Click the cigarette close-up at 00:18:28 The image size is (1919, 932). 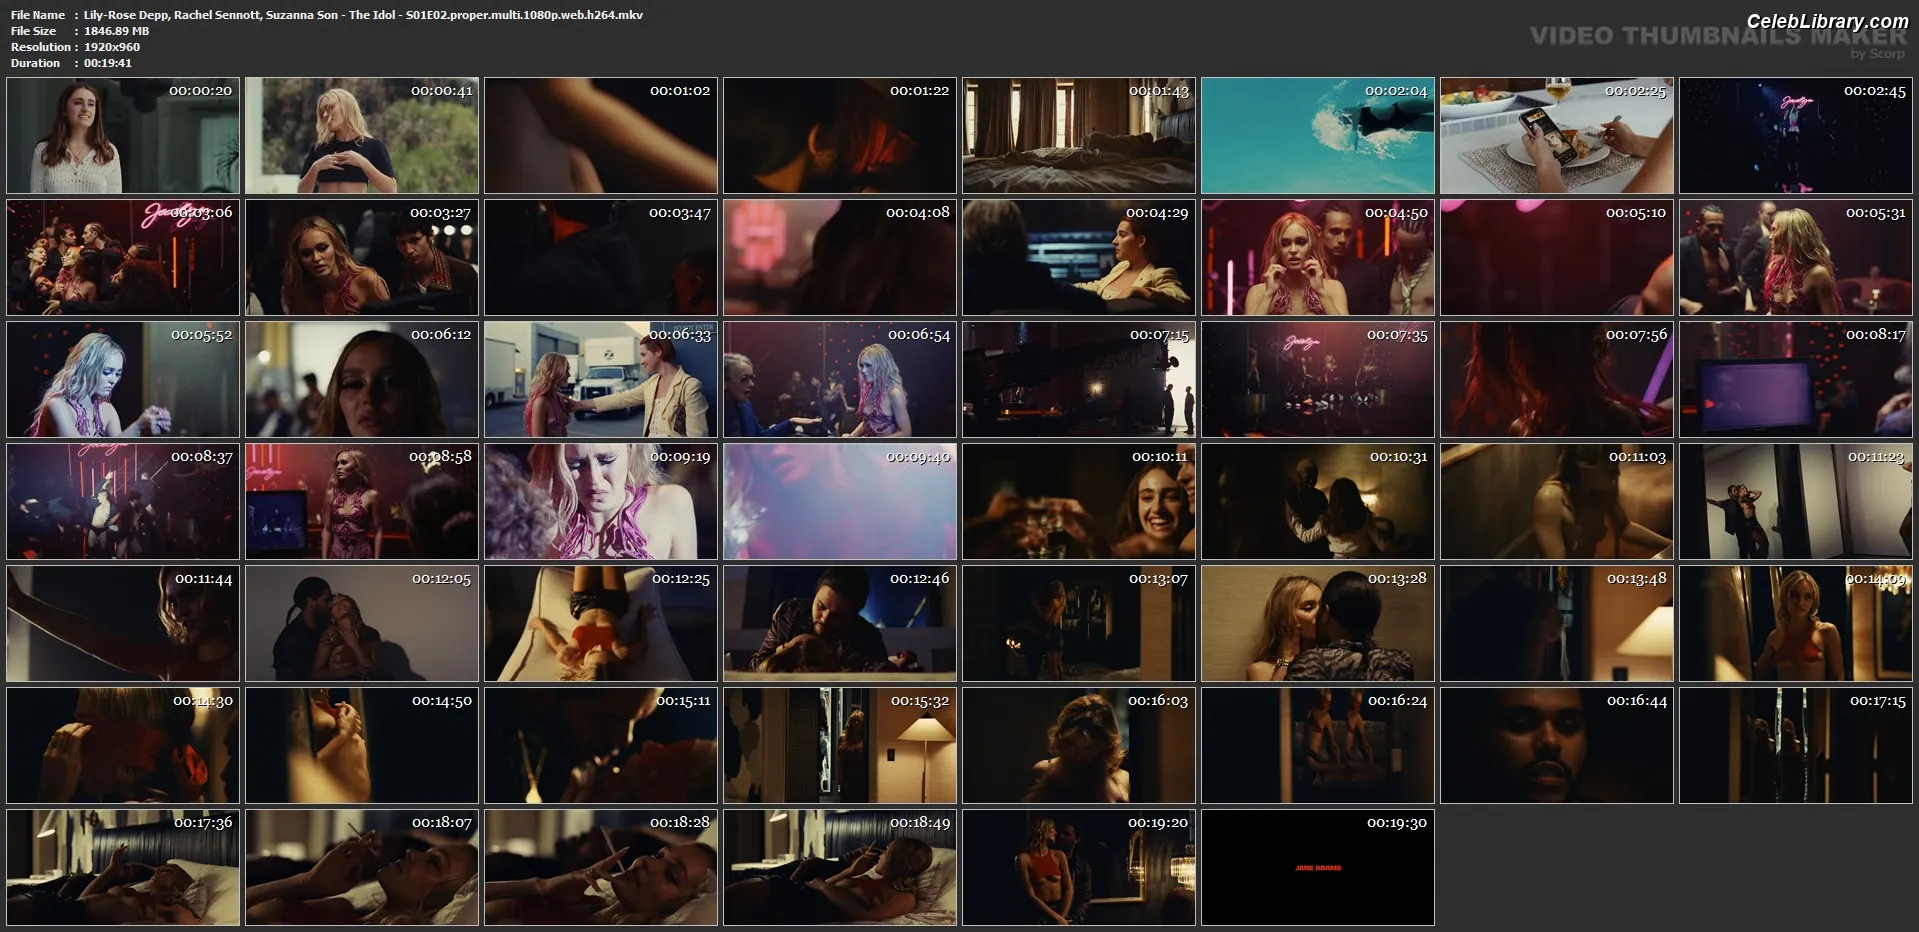[x=601, y=867]
